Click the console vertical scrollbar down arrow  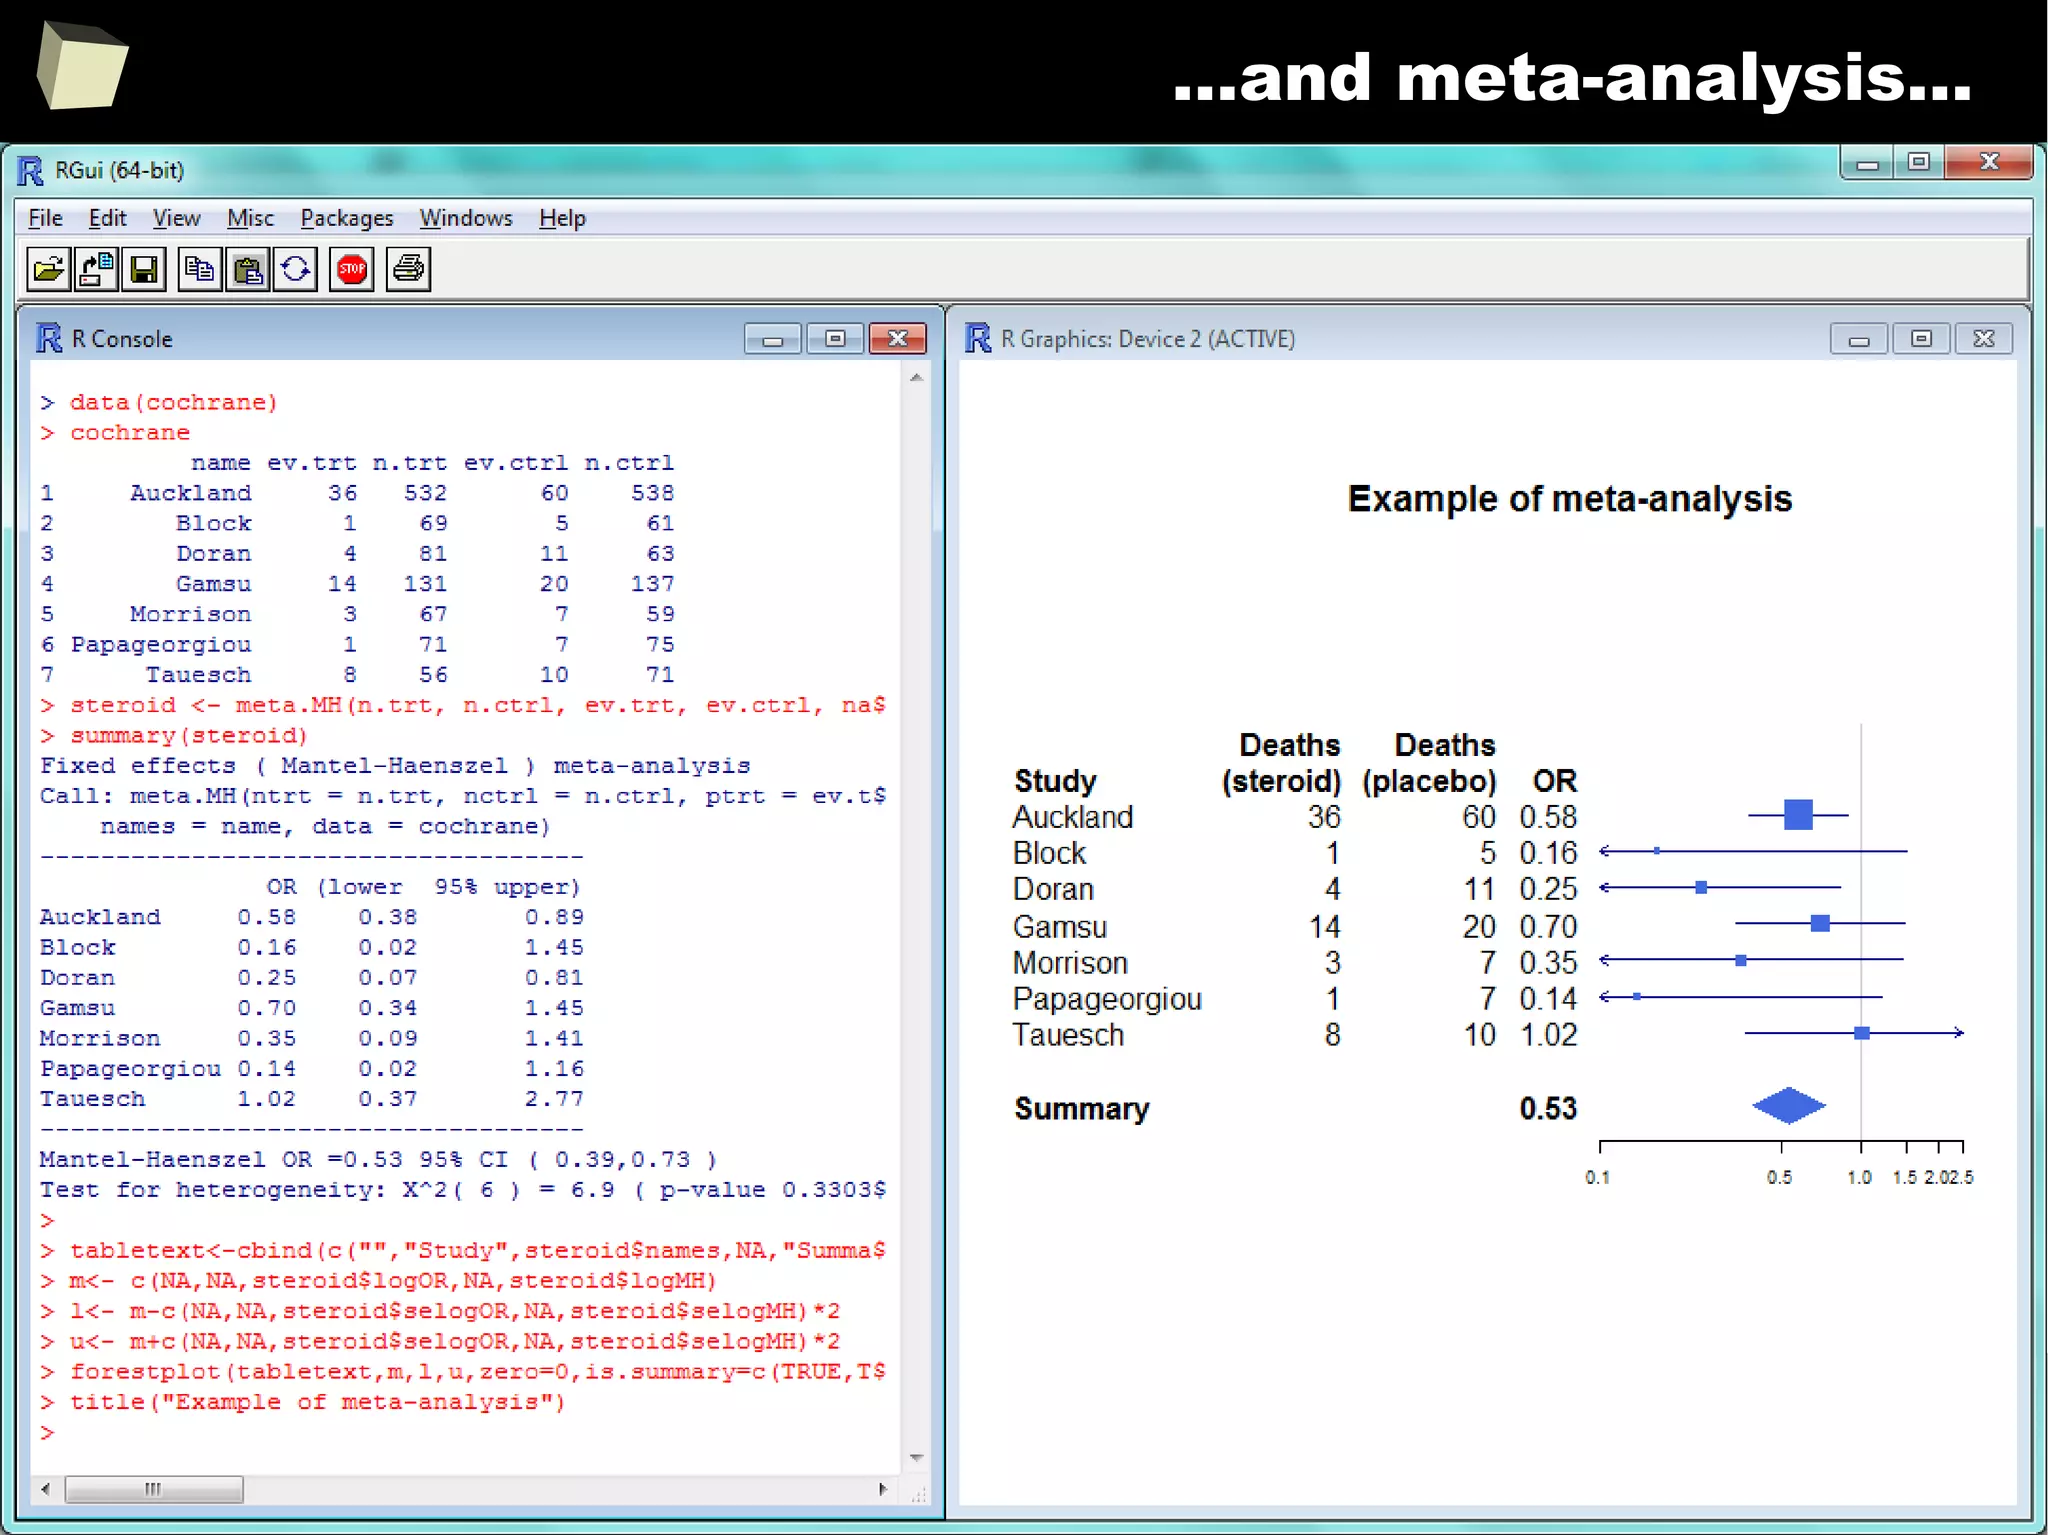[916, 1458]
